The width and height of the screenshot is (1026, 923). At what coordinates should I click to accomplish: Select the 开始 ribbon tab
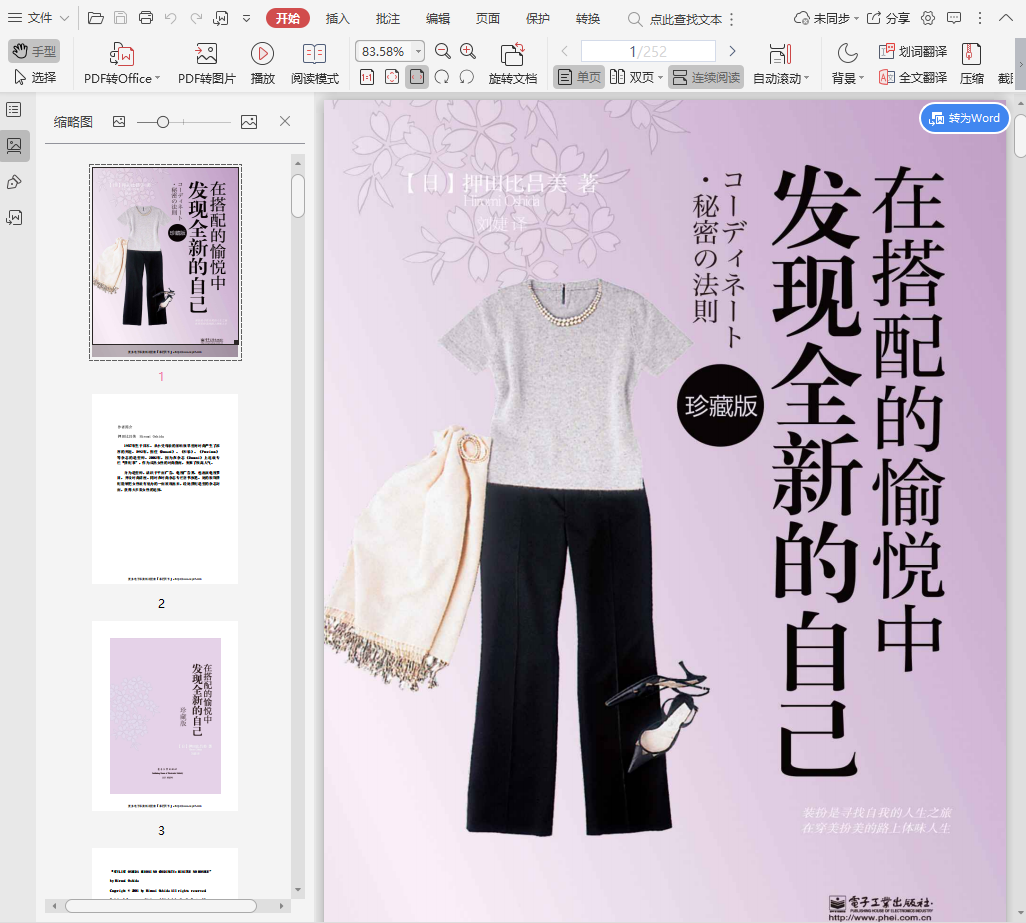click(288, 18)
